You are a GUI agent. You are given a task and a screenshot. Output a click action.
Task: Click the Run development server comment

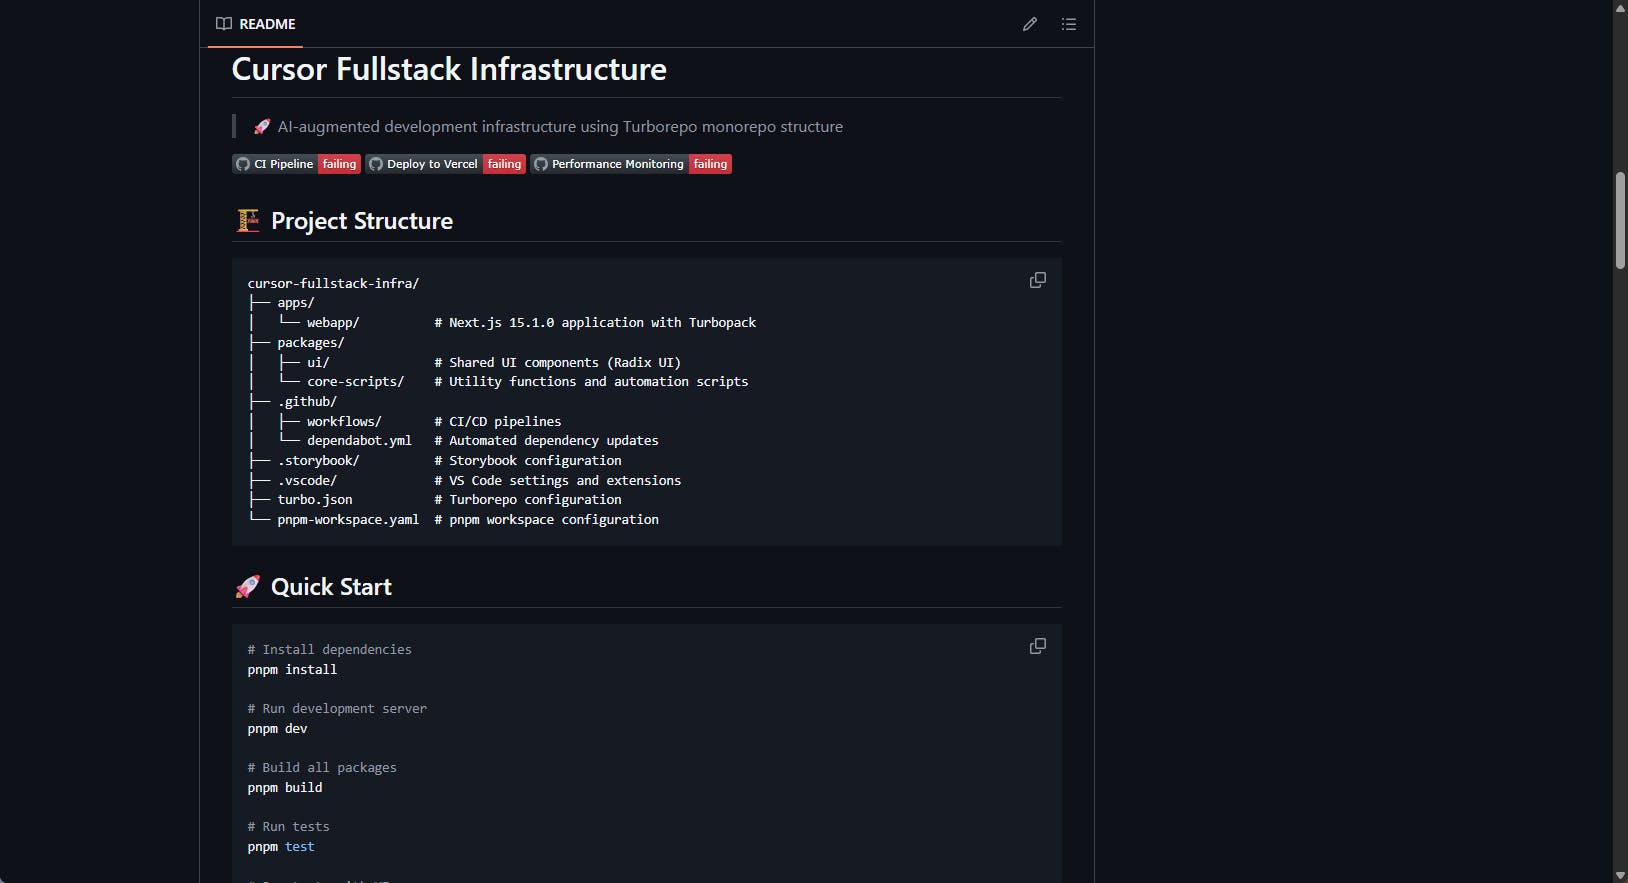tap(337, 709)
